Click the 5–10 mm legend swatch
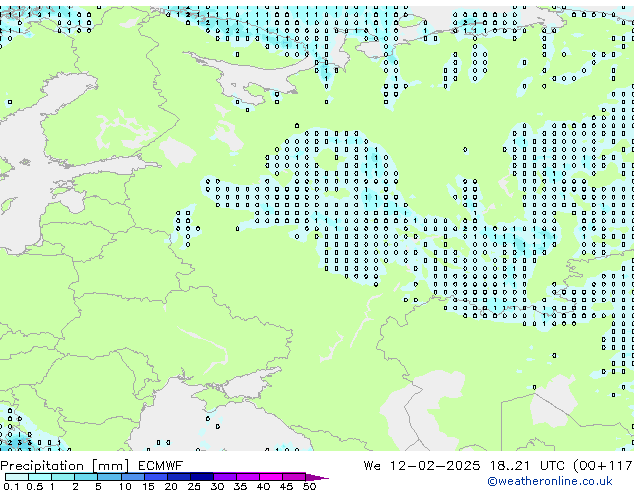The width and height of the screenshot is (634, 490). click(x=109, y=477)
